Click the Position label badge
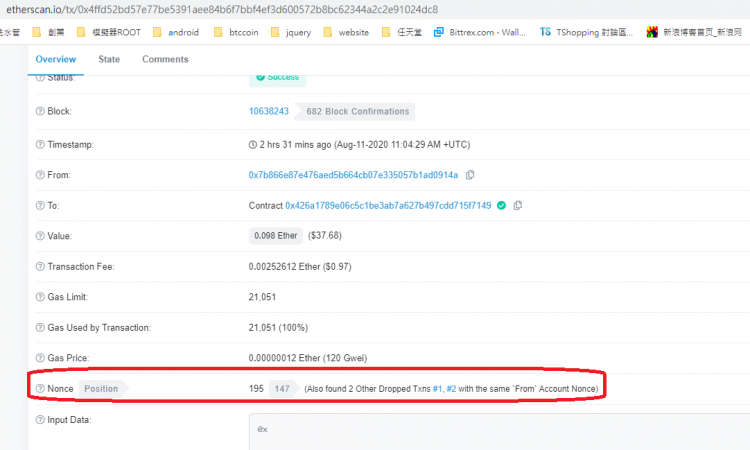 click(103, 389)
